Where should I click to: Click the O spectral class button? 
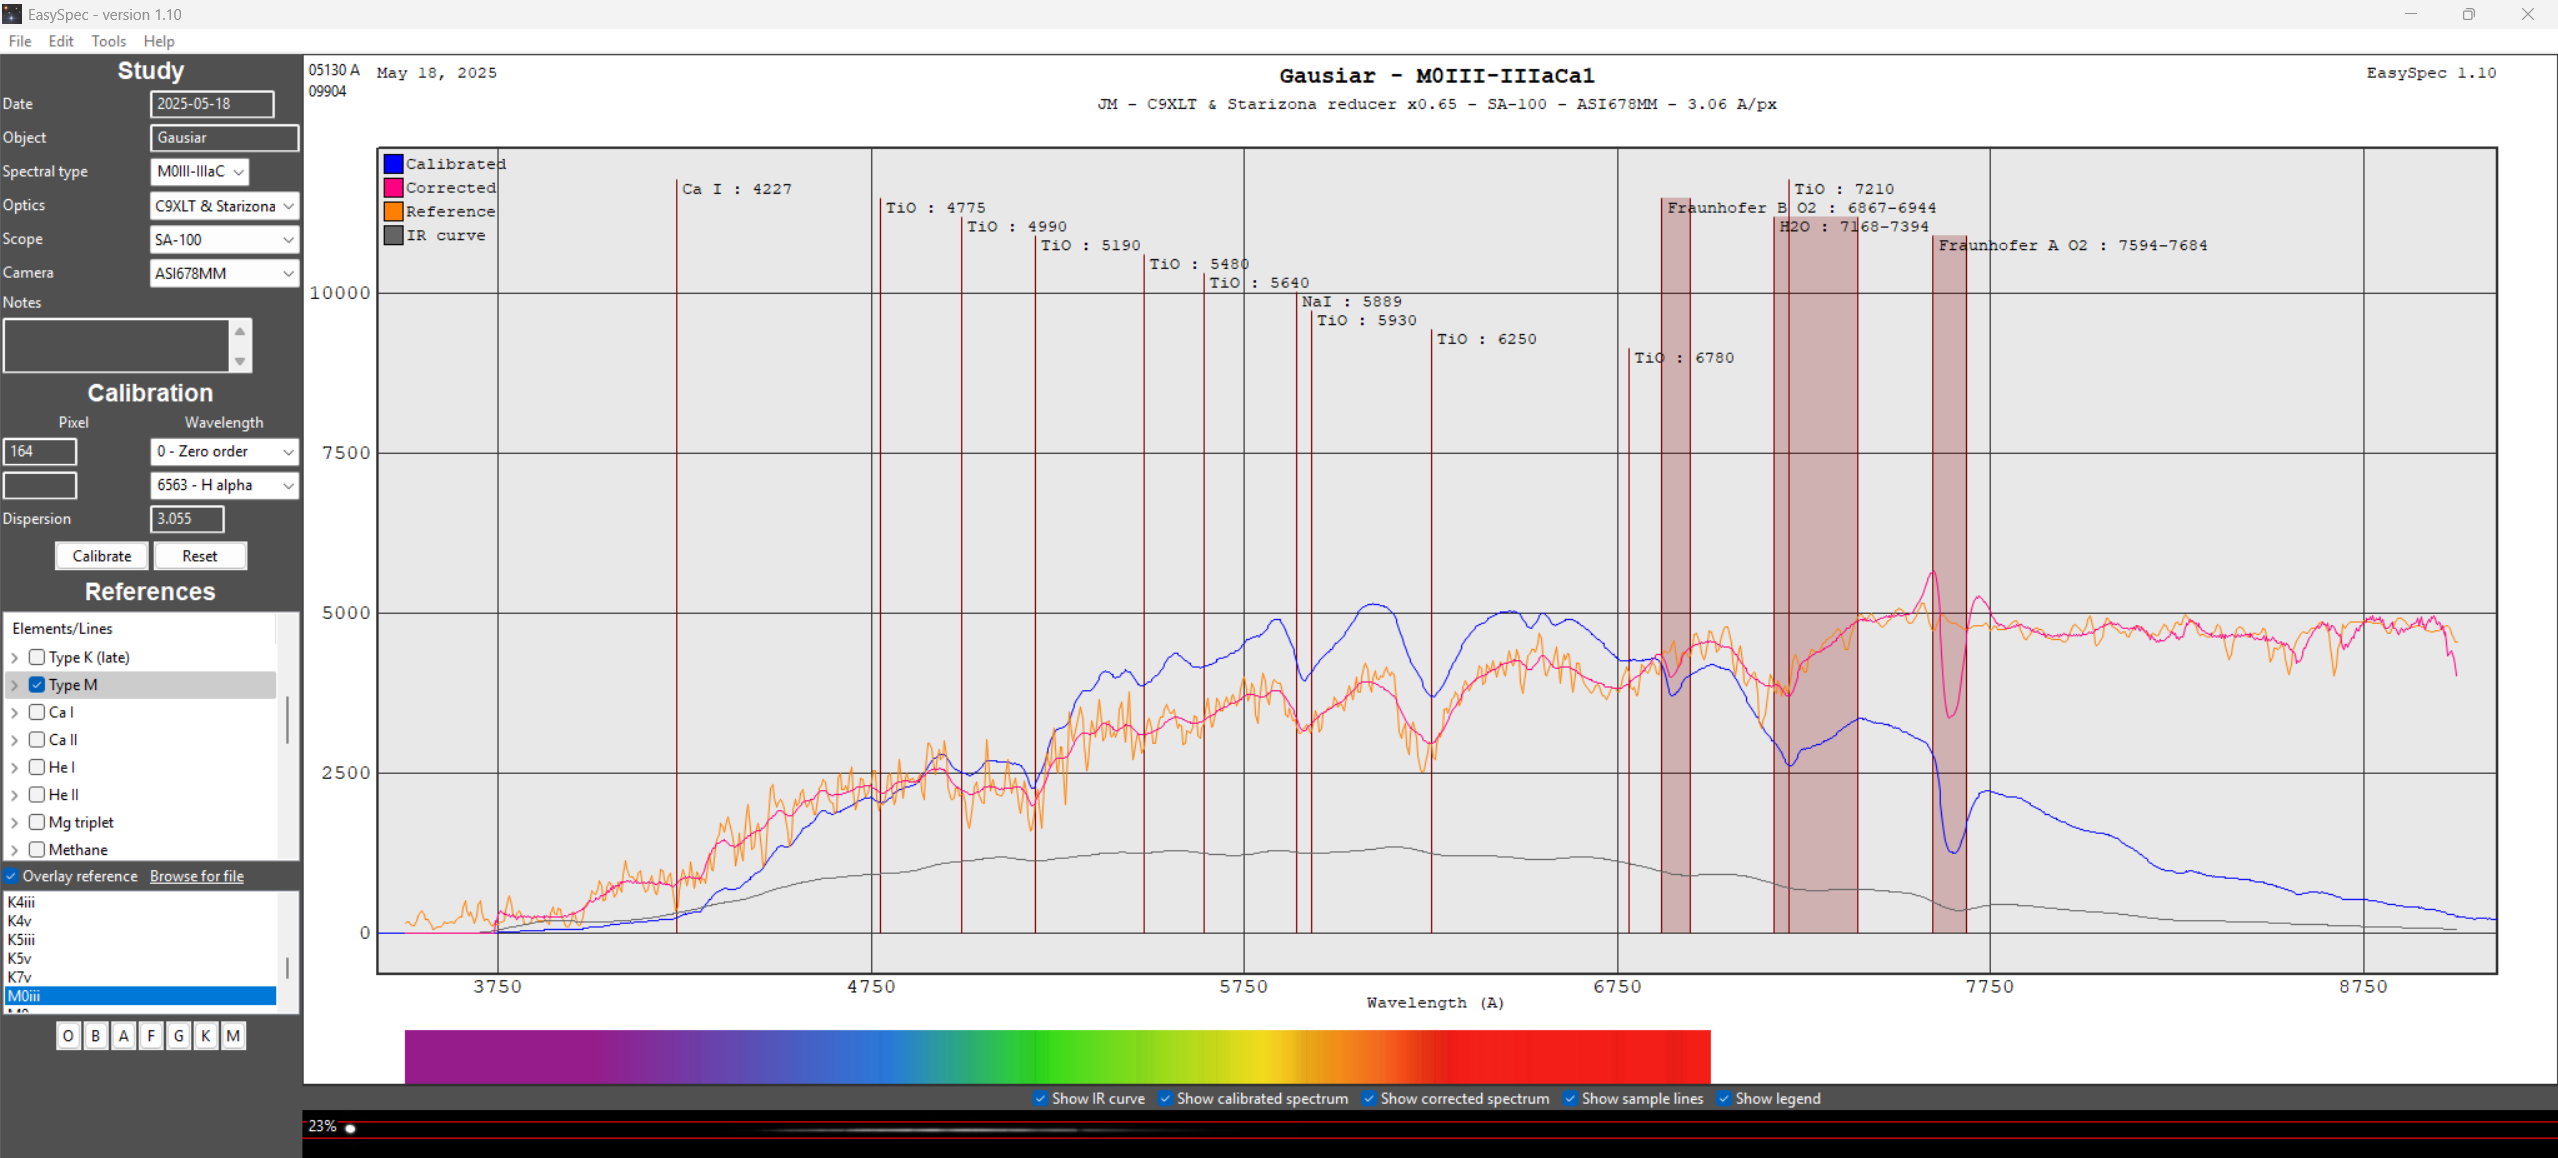pyautogui.click(x=68, y=1036)
